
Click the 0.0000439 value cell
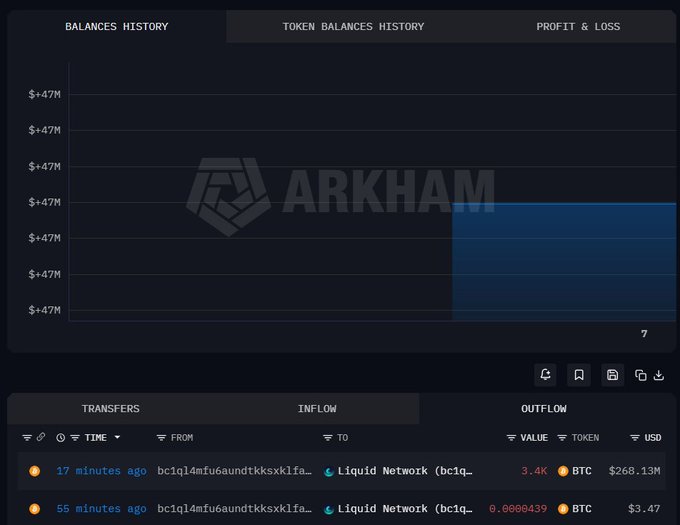pyautogui.click(x=518, y=509)
